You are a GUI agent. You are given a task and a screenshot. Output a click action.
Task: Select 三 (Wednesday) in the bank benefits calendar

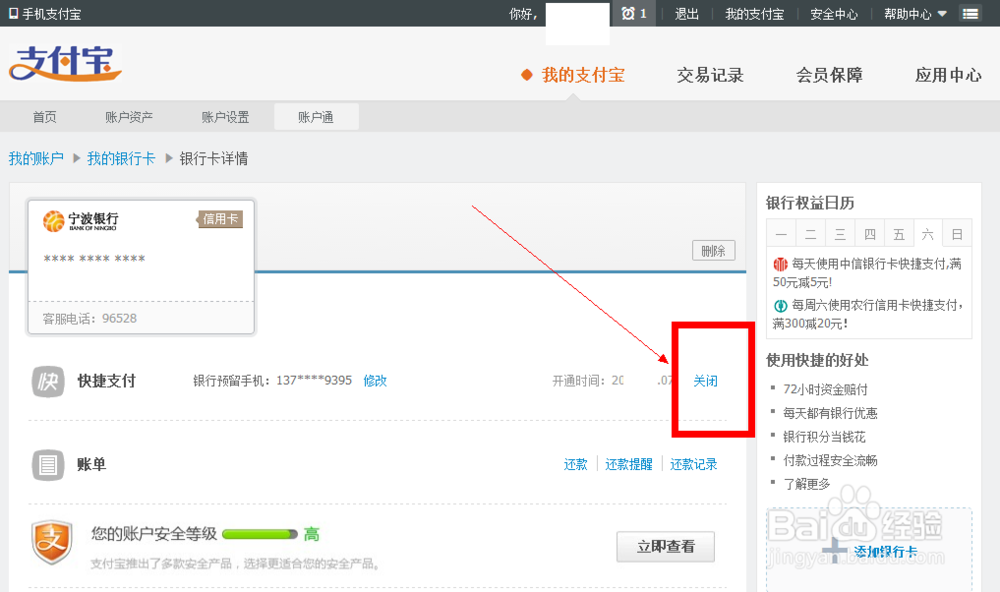[x=840, y=235]
